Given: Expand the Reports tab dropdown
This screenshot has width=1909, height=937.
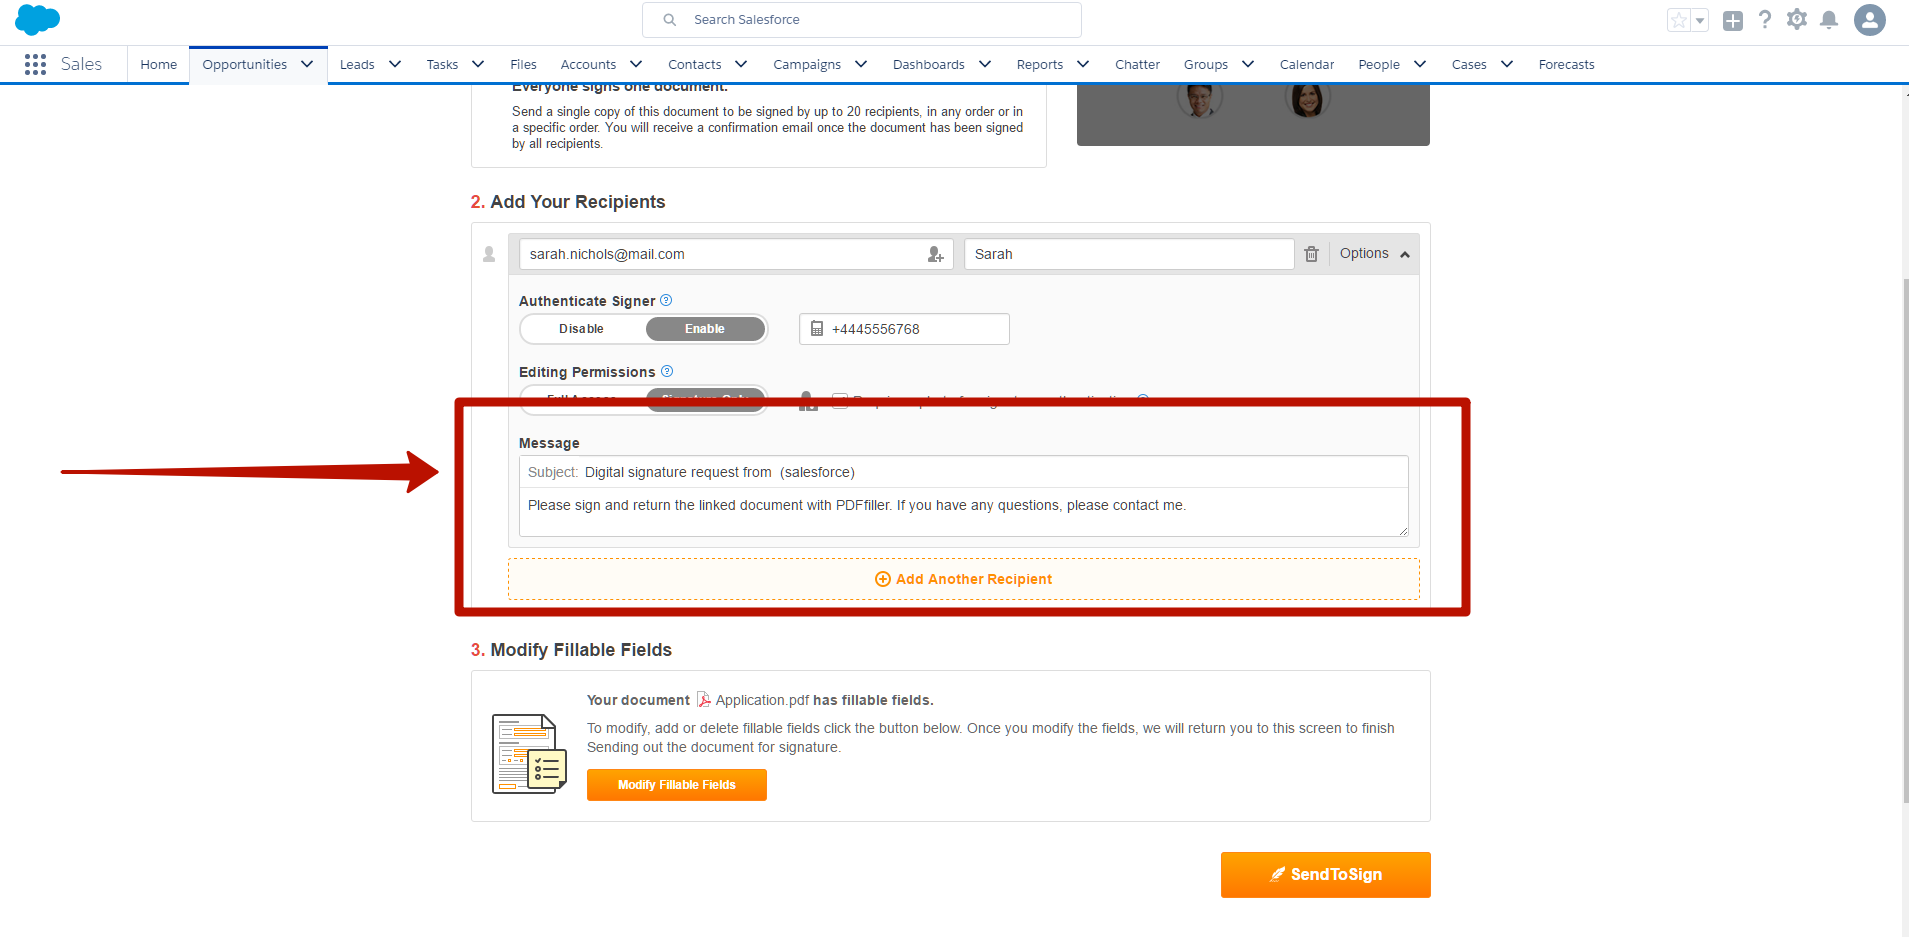Looking at the screenshot, I should tap(1083, 64).
